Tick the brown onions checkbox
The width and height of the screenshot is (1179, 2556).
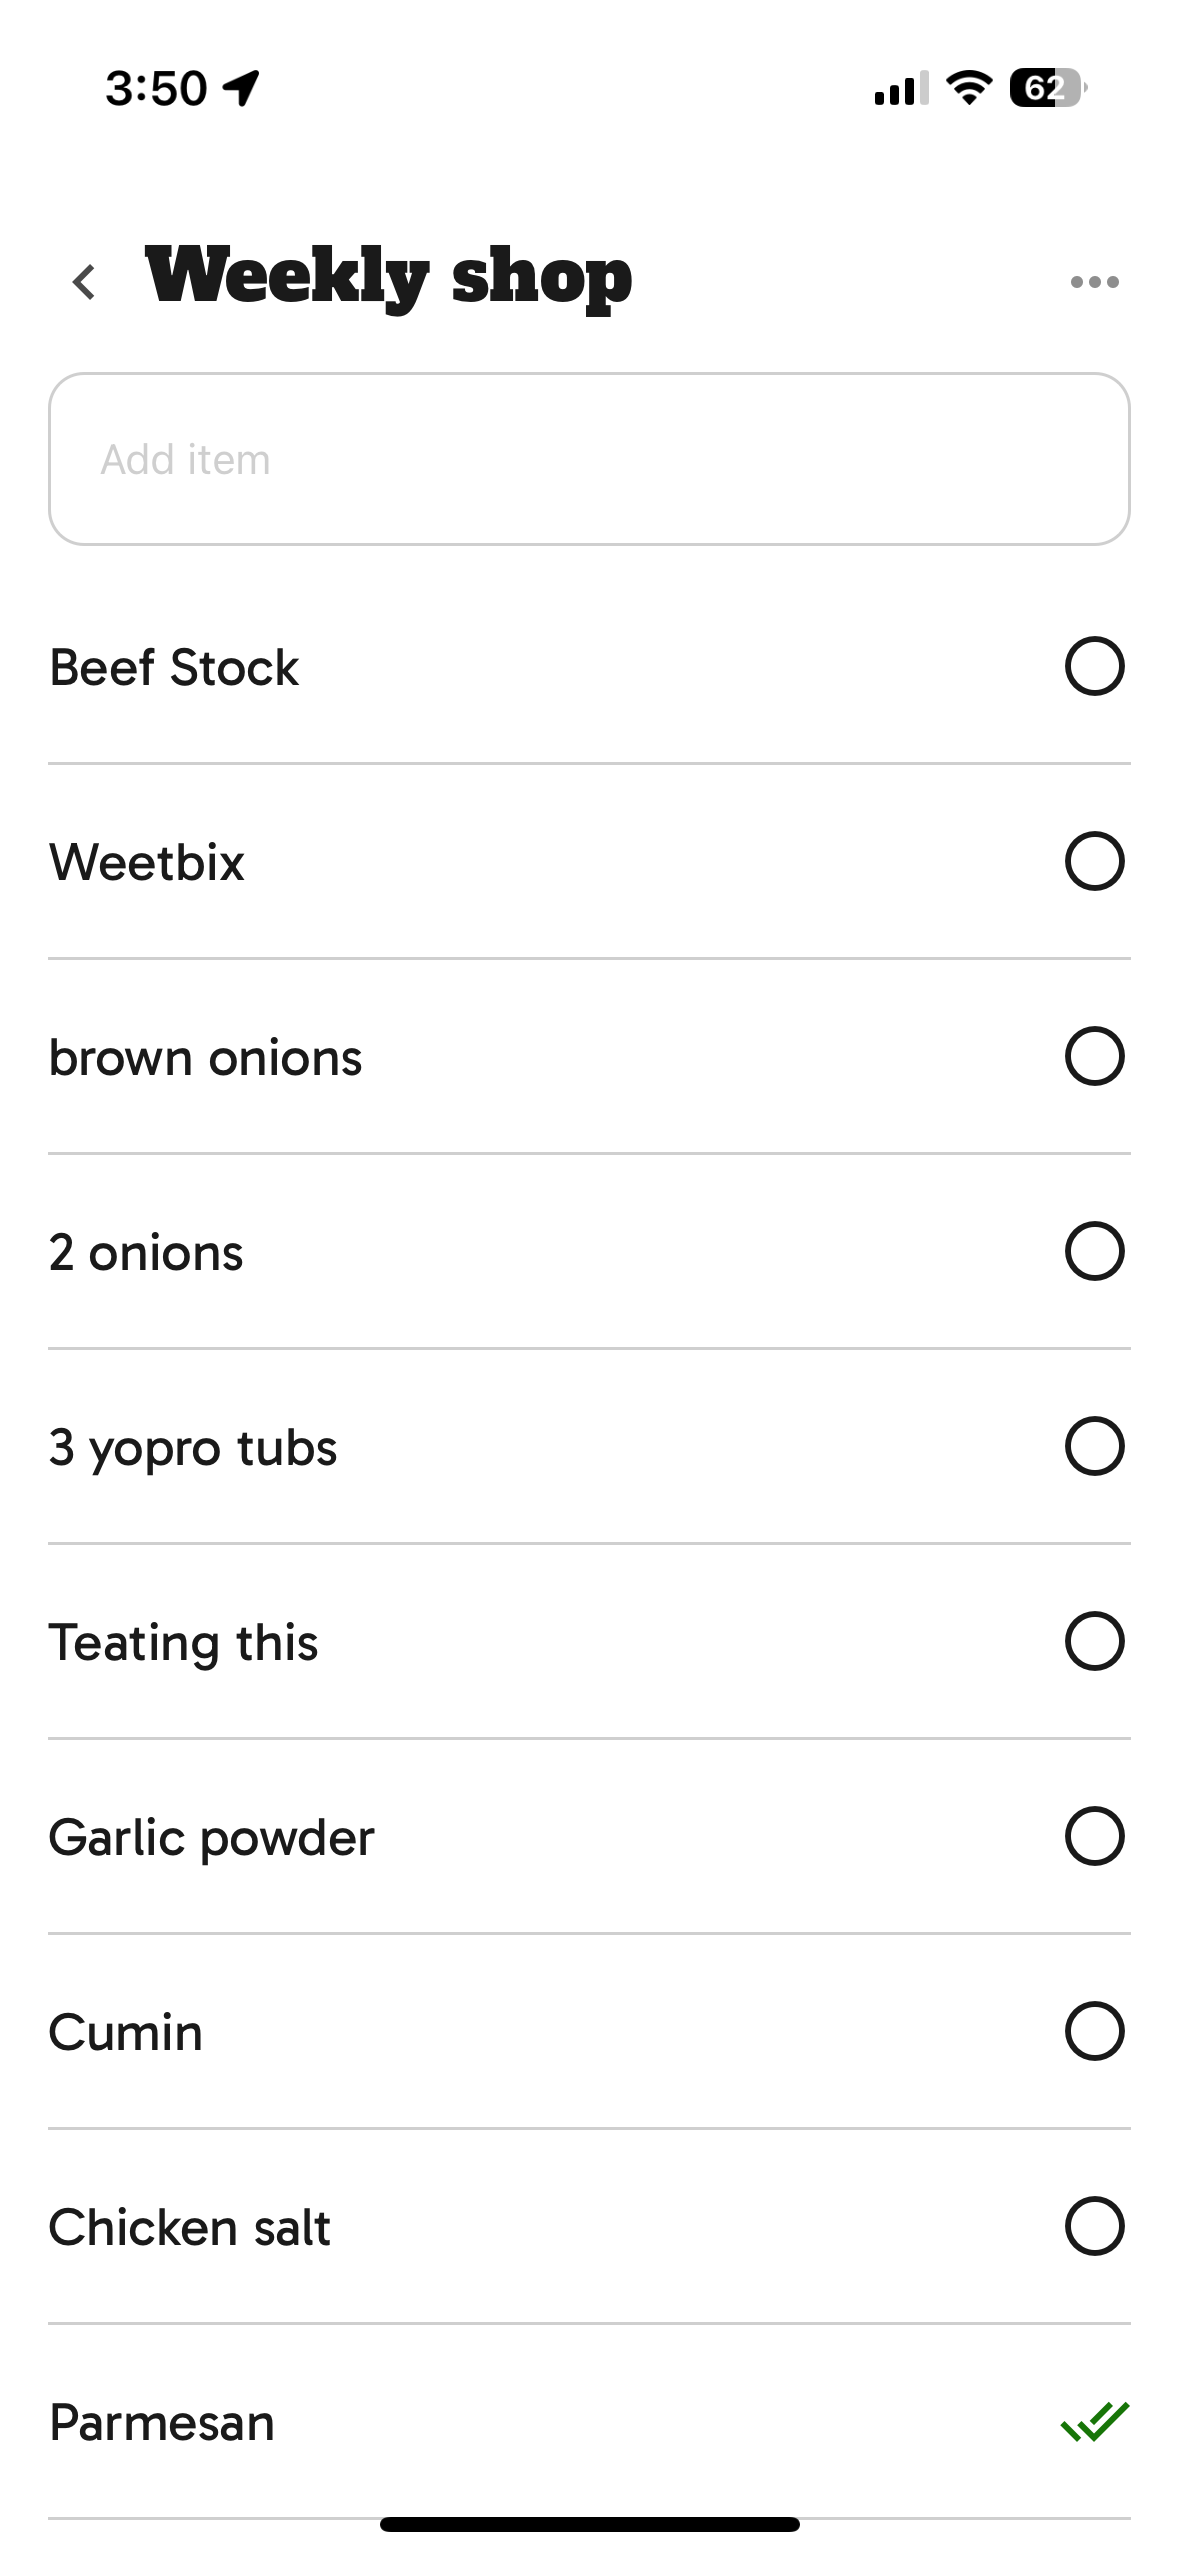coord(1094,1056)
